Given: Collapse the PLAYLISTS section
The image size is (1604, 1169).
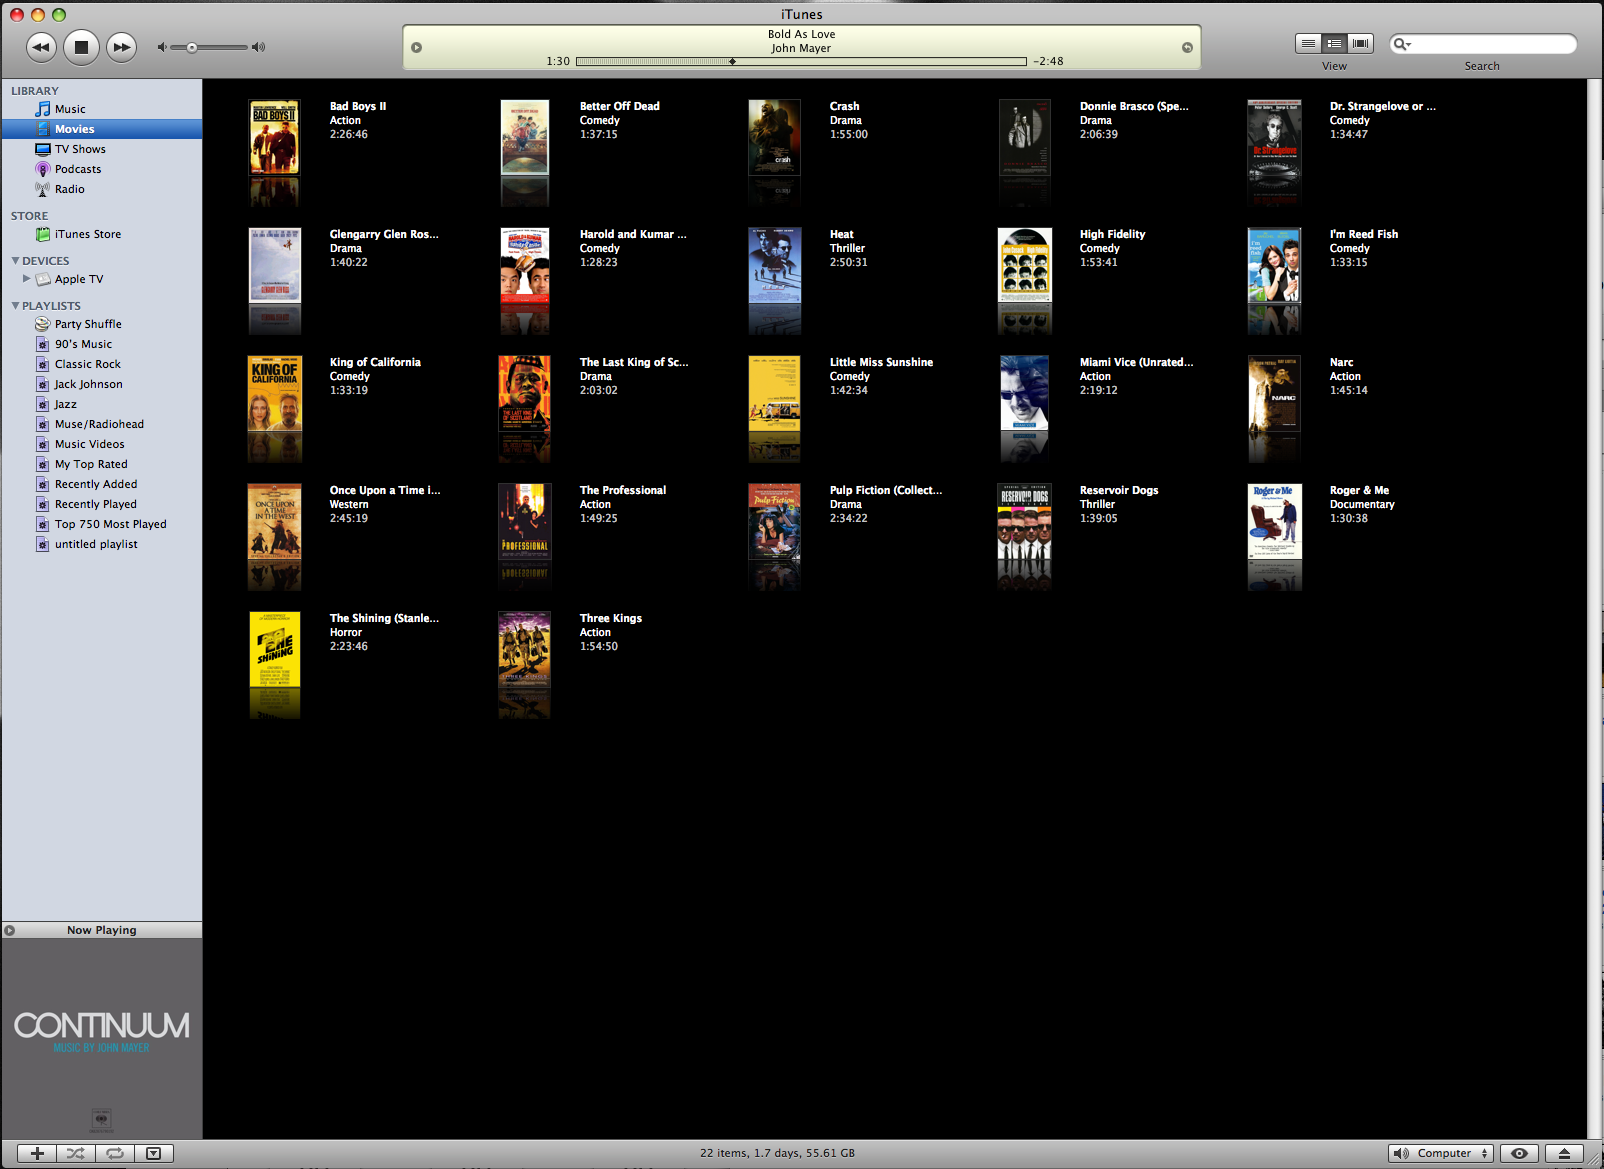Looking at the screenshot, I should [15, 306].
